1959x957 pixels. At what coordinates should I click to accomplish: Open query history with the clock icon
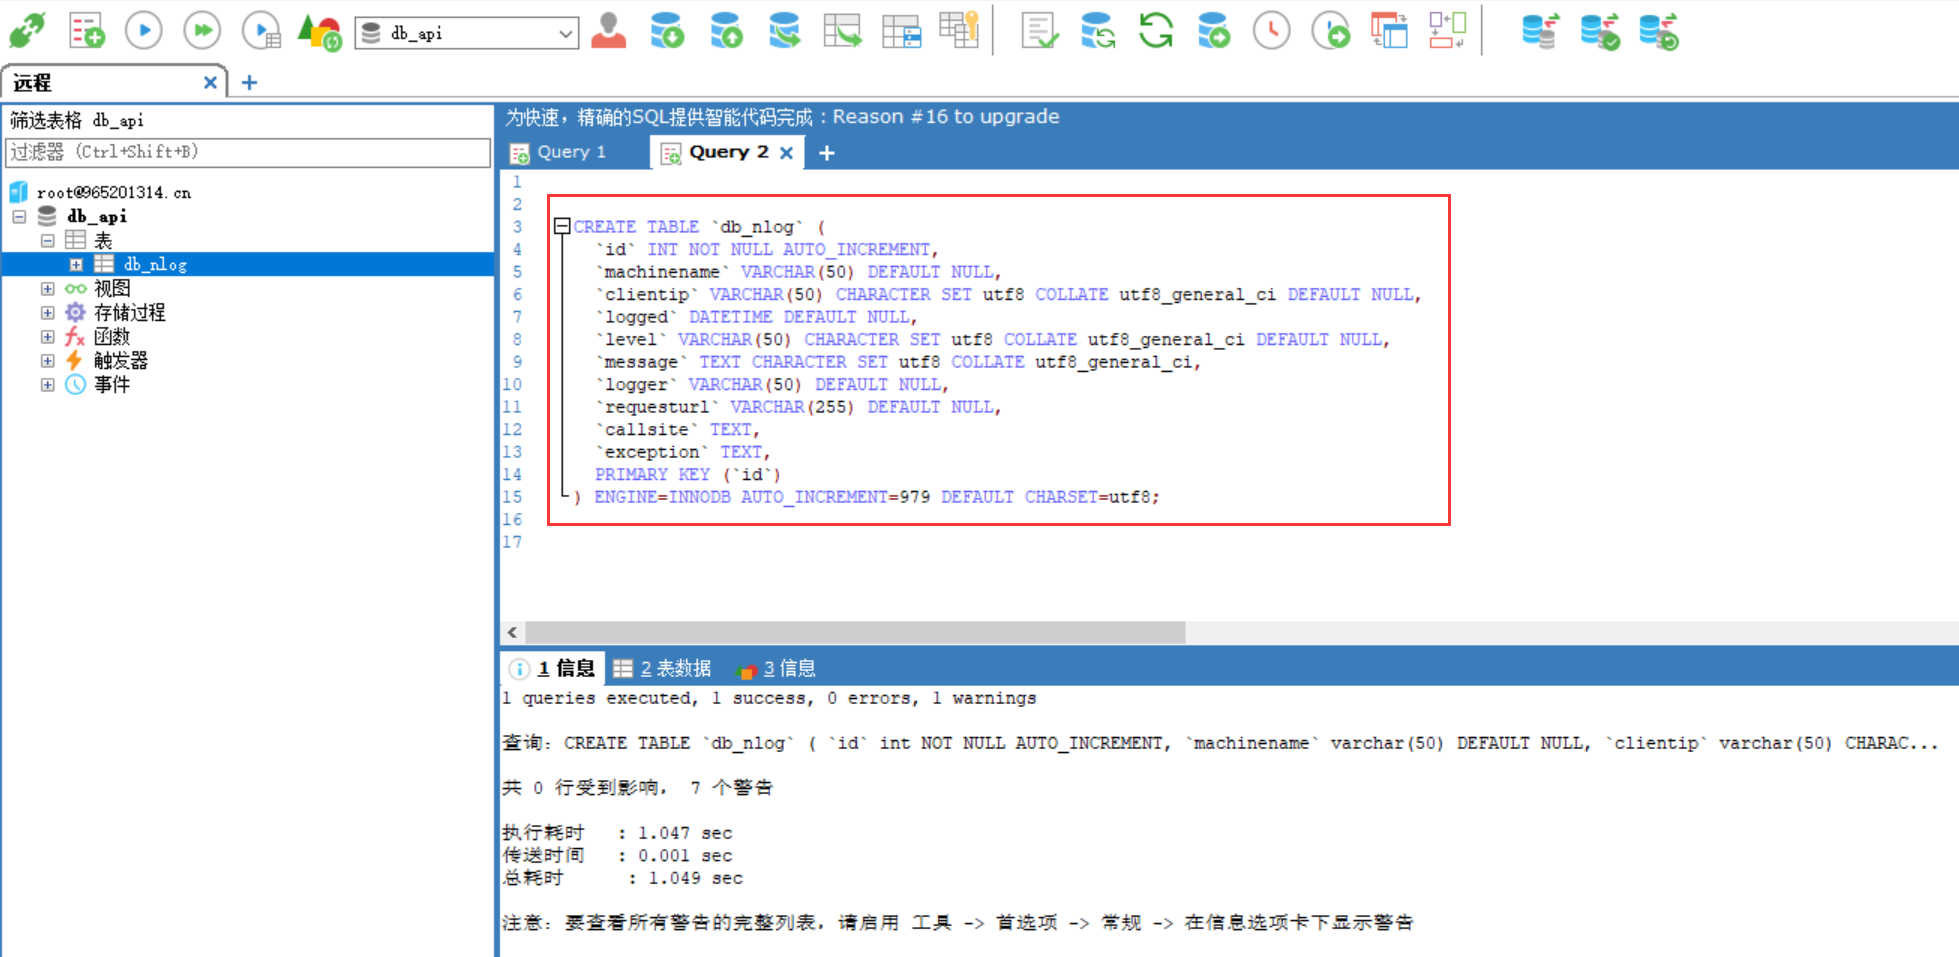[x=1271, y=30]
